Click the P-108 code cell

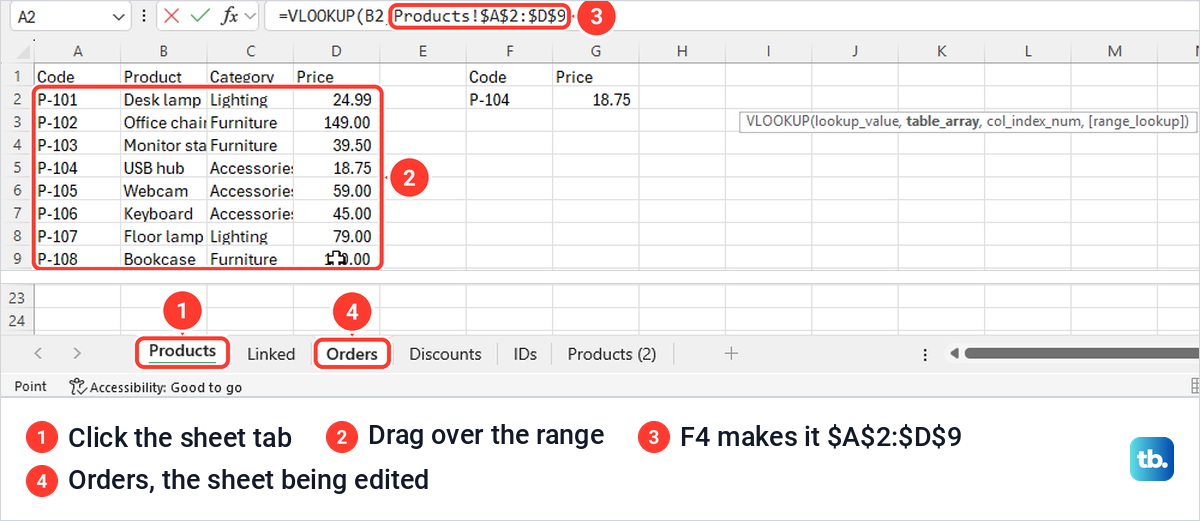click(x=77, y=259)
